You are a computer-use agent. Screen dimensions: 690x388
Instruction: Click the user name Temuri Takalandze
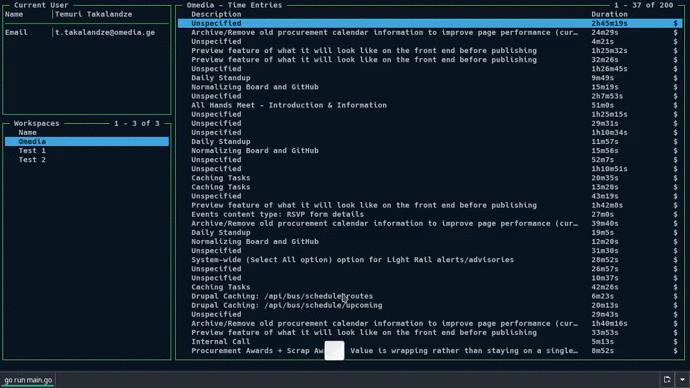tap(93, 14)
